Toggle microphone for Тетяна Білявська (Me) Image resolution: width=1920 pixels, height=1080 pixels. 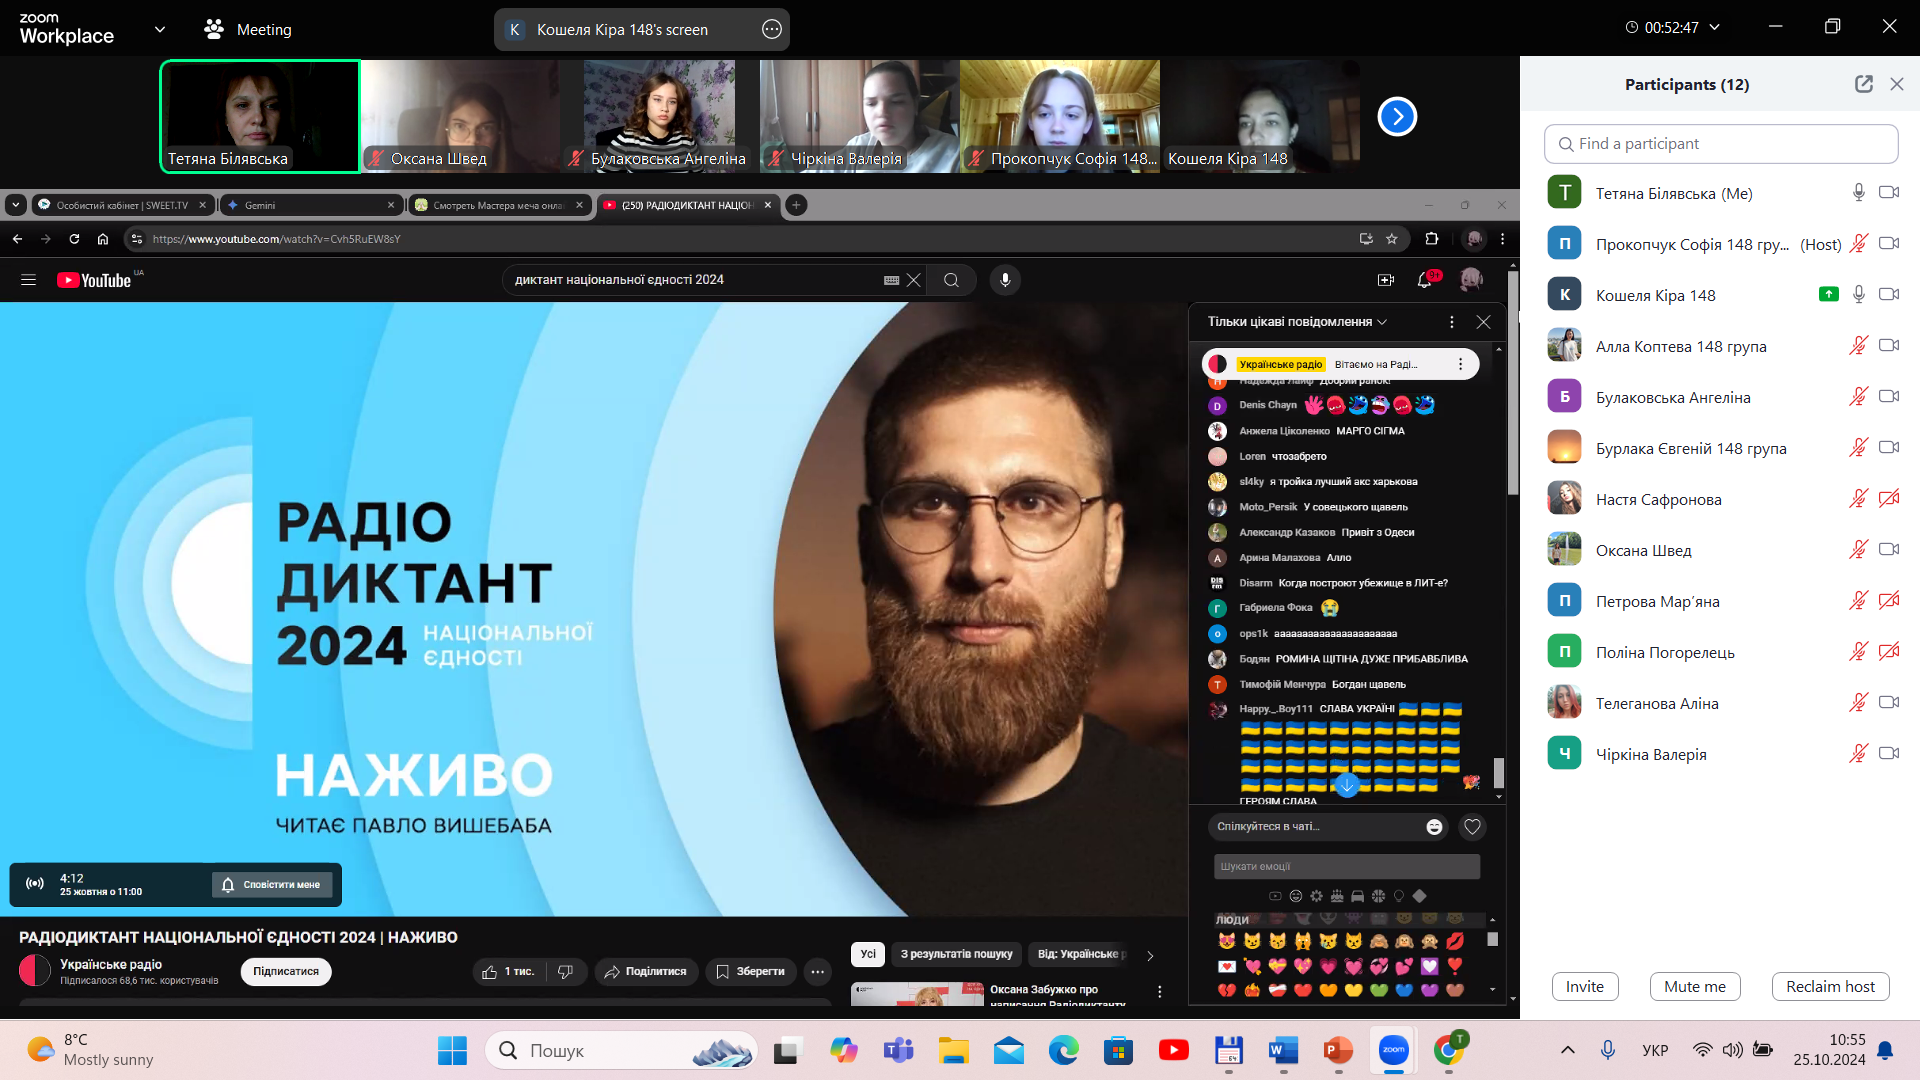tap(1858, 193)
